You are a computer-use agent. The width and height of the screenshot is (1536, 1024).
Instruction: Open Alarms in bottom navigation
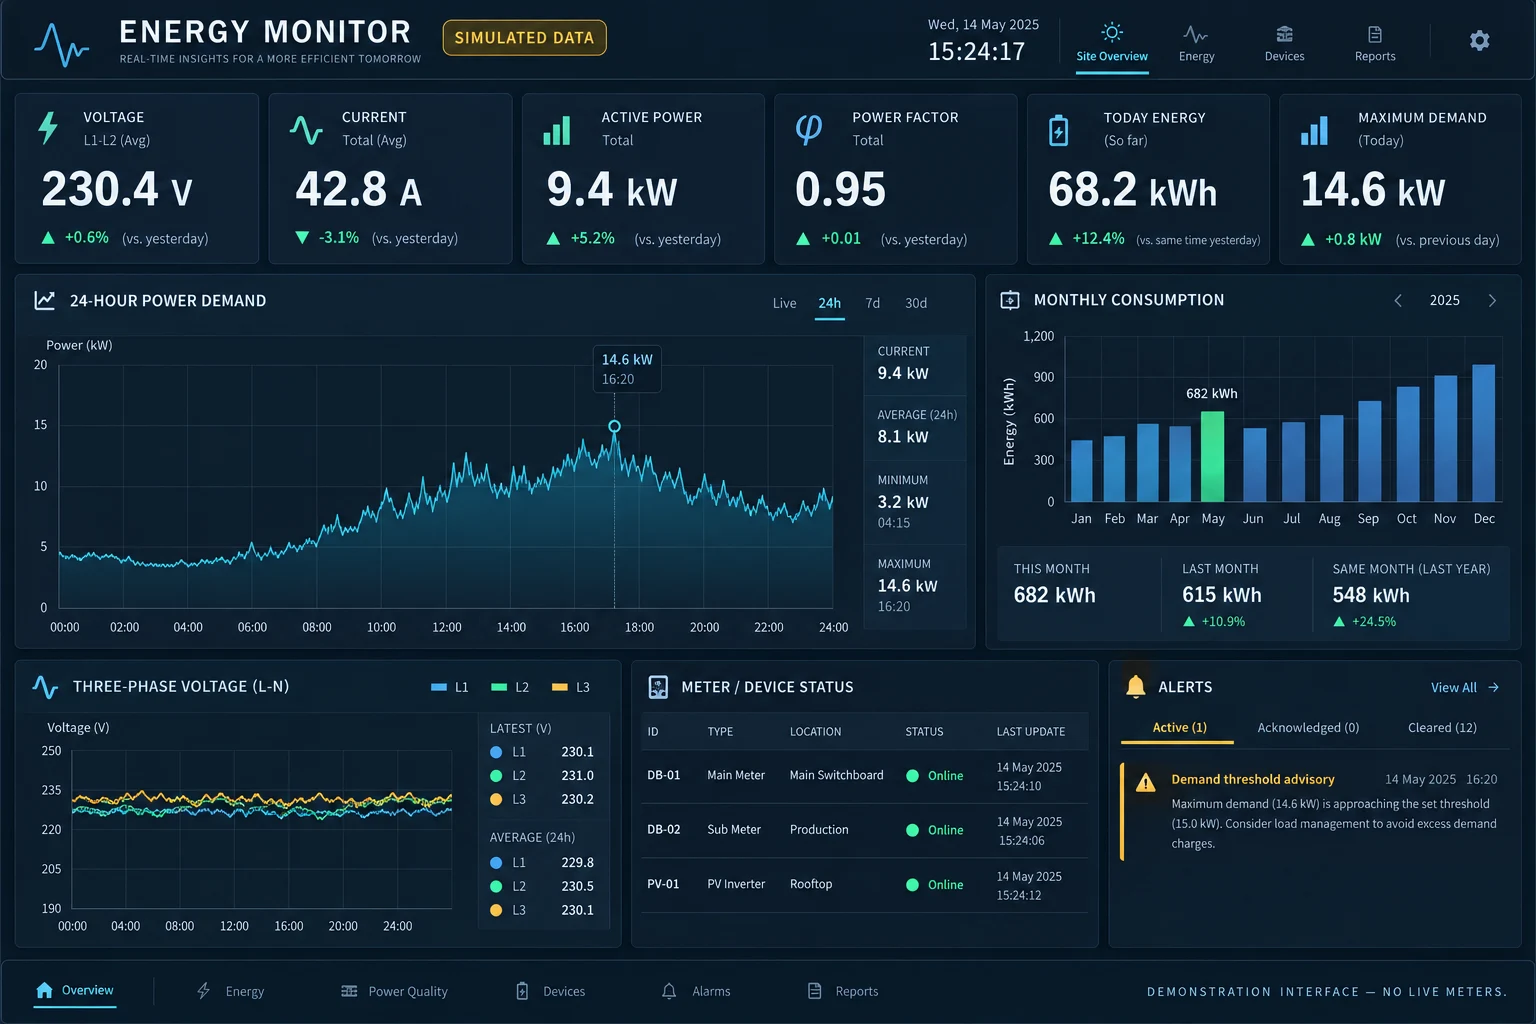pos(696,991)
